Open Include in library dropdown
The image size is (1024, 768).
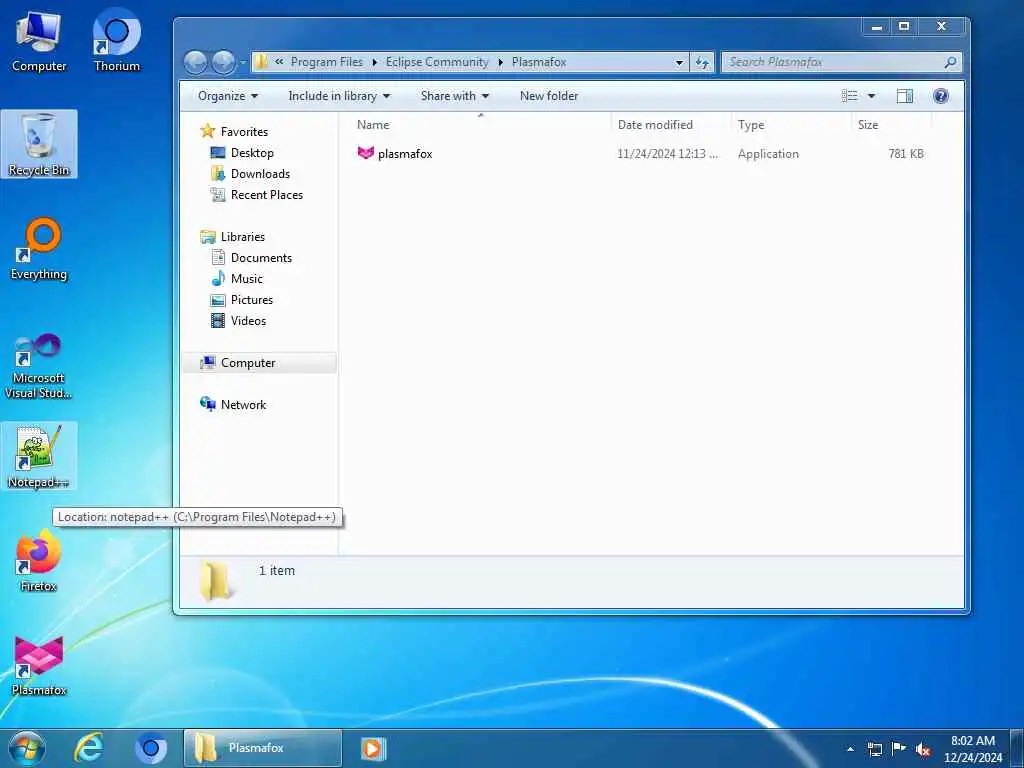[x=339, y=96]
